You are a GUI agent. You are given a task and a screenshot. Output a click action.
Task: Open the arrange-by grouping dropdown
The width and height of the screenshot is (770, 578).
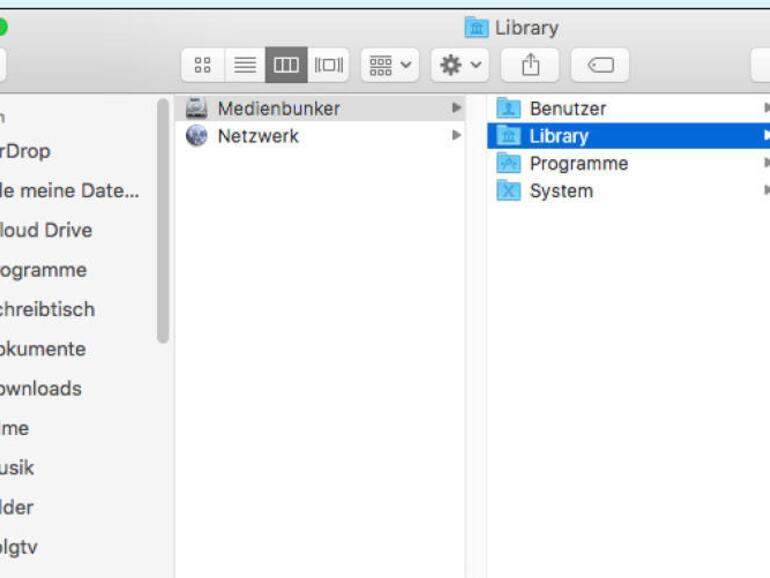click(x=390, y=65)
